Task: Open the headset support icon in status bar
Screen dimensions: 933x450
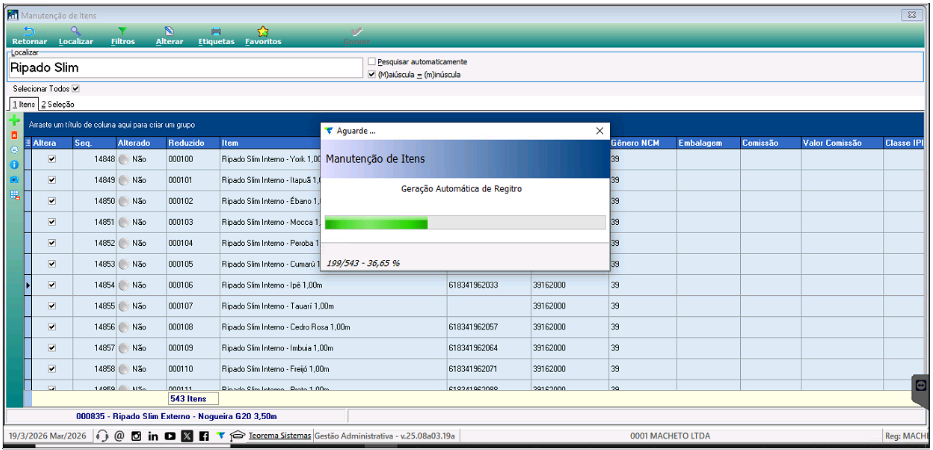Action: pyautogui.click(x=102, y=436)
